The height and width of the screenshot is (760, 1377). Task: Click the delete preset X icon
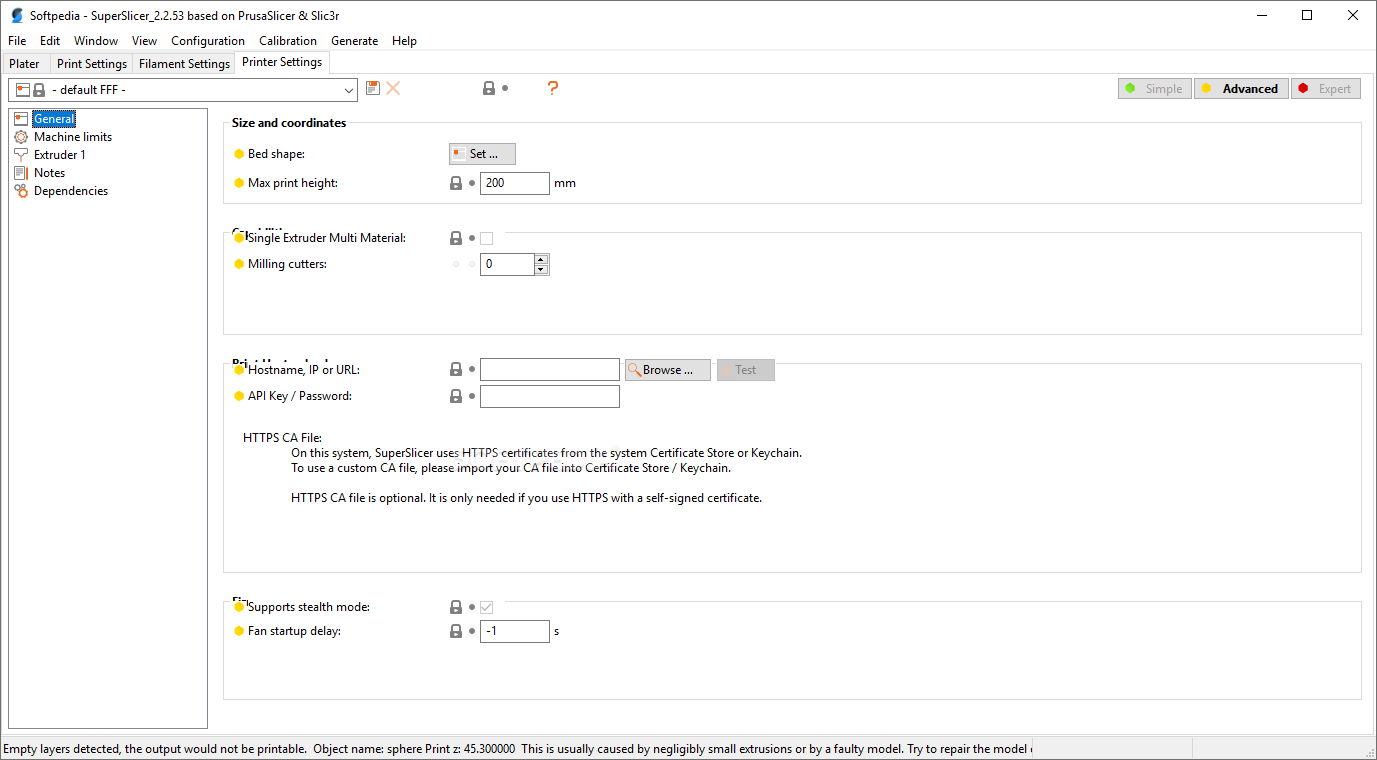click(x=393, y=88)
